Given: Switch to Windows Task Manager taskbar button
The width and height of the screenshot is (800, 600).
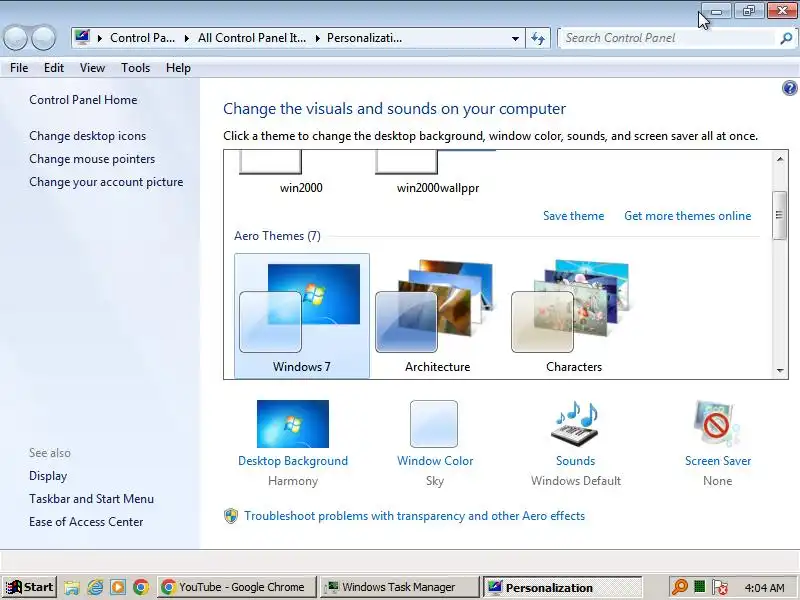Looking at the screenshot, I should pos(400,587).
